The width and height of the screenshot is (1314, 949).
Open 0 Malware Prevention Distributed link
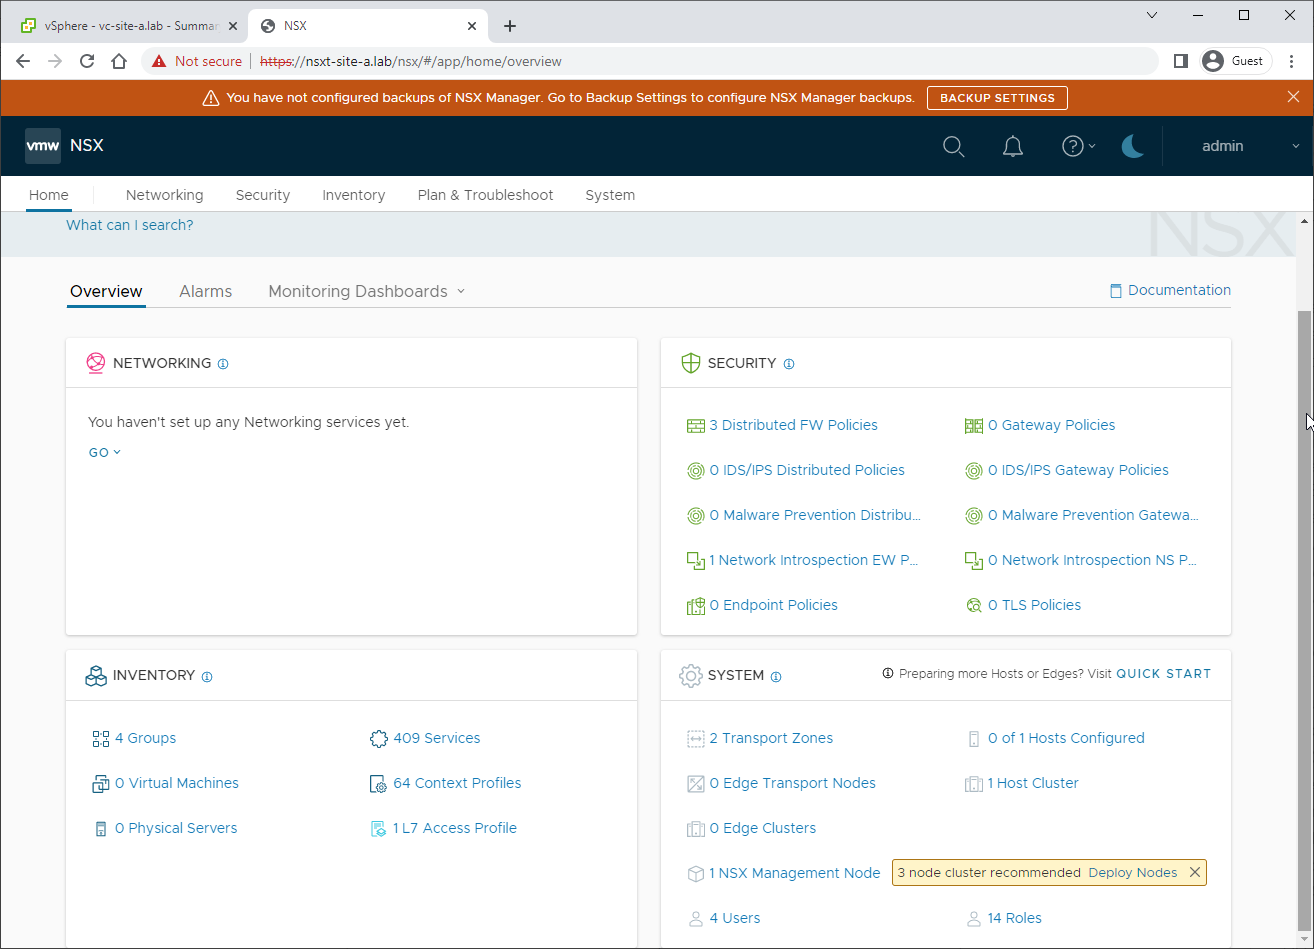pos(815,516)
